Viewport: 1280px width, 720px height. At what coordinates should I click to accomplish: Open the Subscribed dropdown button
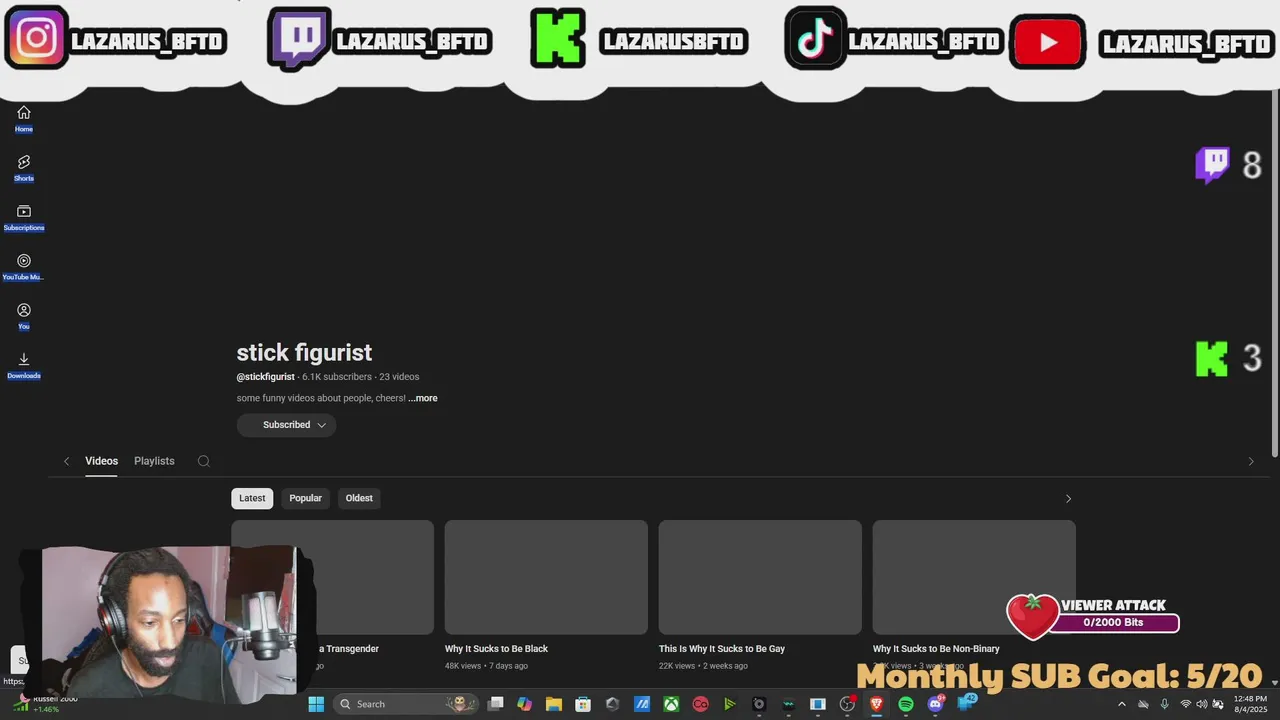(286, 425)
